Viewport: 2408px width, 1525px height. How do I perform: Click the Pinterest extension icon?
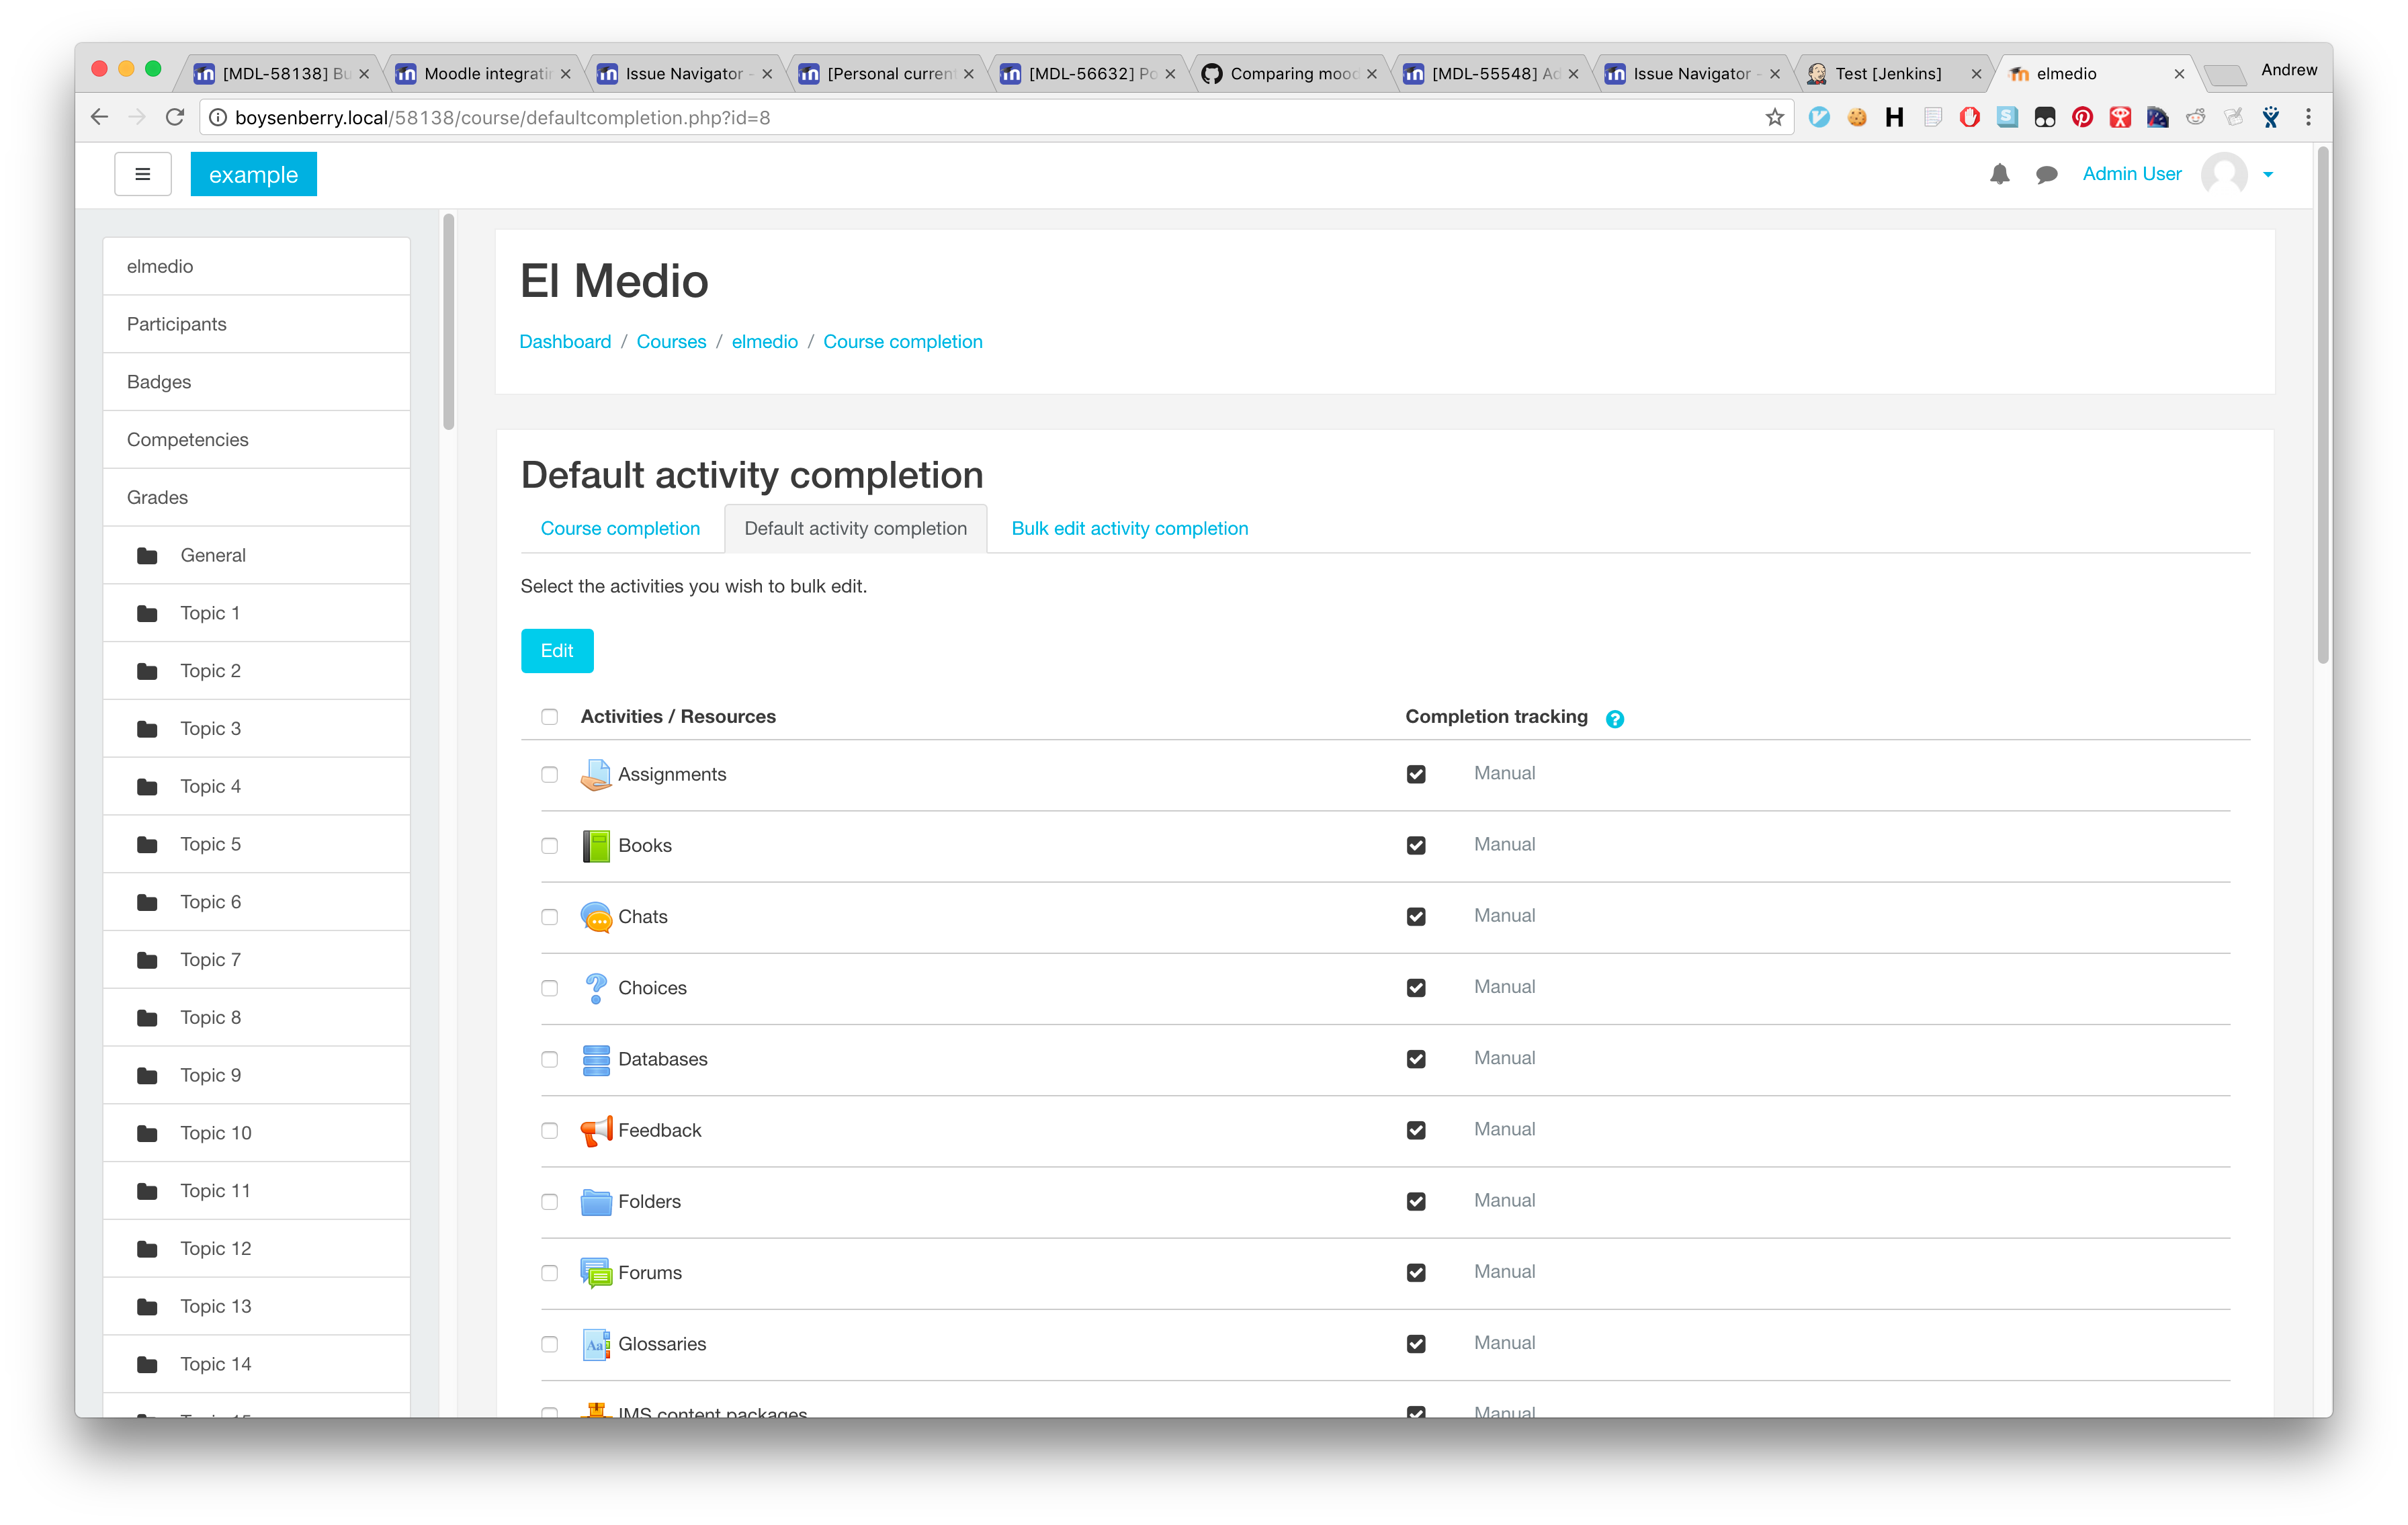pyautogui.click(x=2082, y=117)
